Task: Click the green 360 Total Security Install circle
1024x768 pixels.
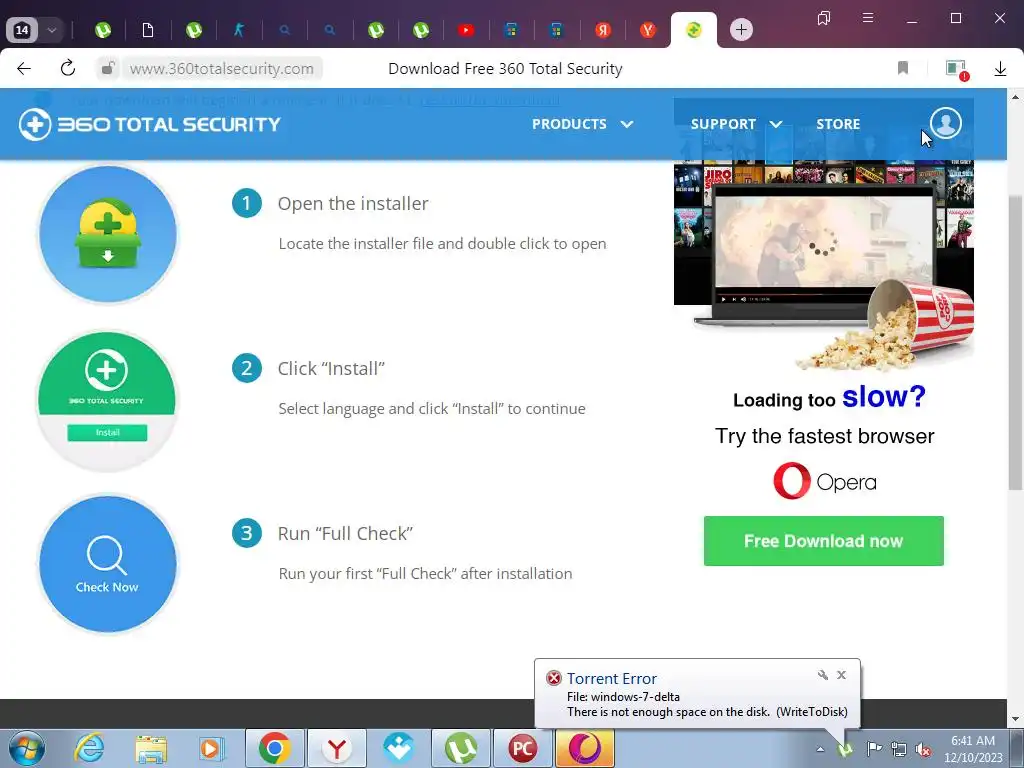Action: coord(106,400)
